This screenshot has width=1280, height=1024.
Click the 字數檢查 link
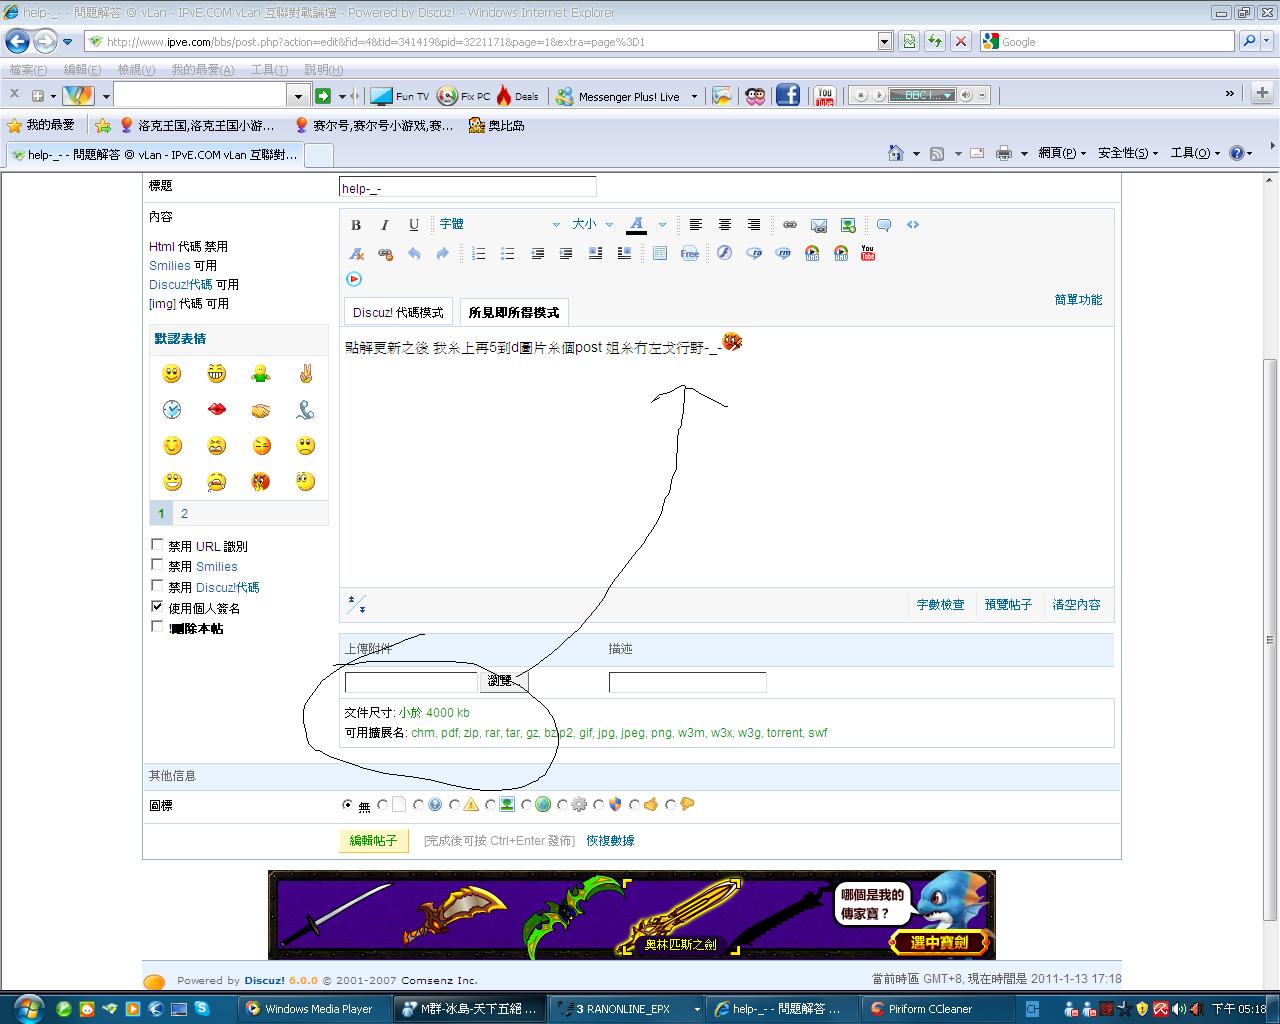point(941,605)
